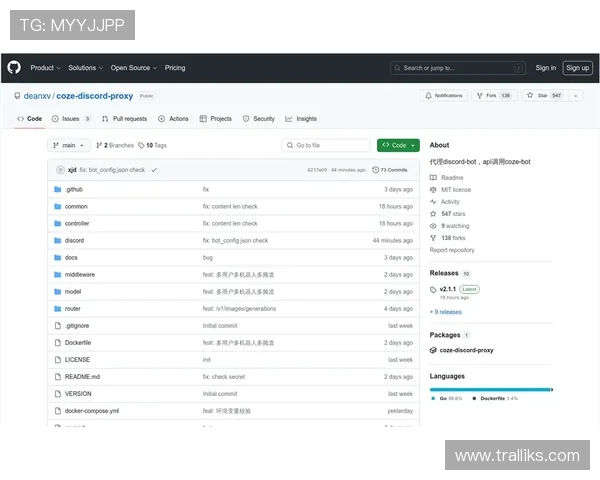Open the Pull requests tab
Screen dimensions: 600x480
124,119
